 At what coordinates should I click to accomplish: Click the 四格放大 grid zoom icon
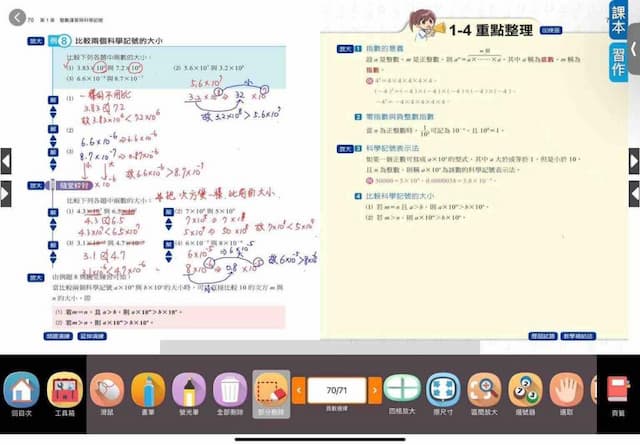tap(402, 390)
